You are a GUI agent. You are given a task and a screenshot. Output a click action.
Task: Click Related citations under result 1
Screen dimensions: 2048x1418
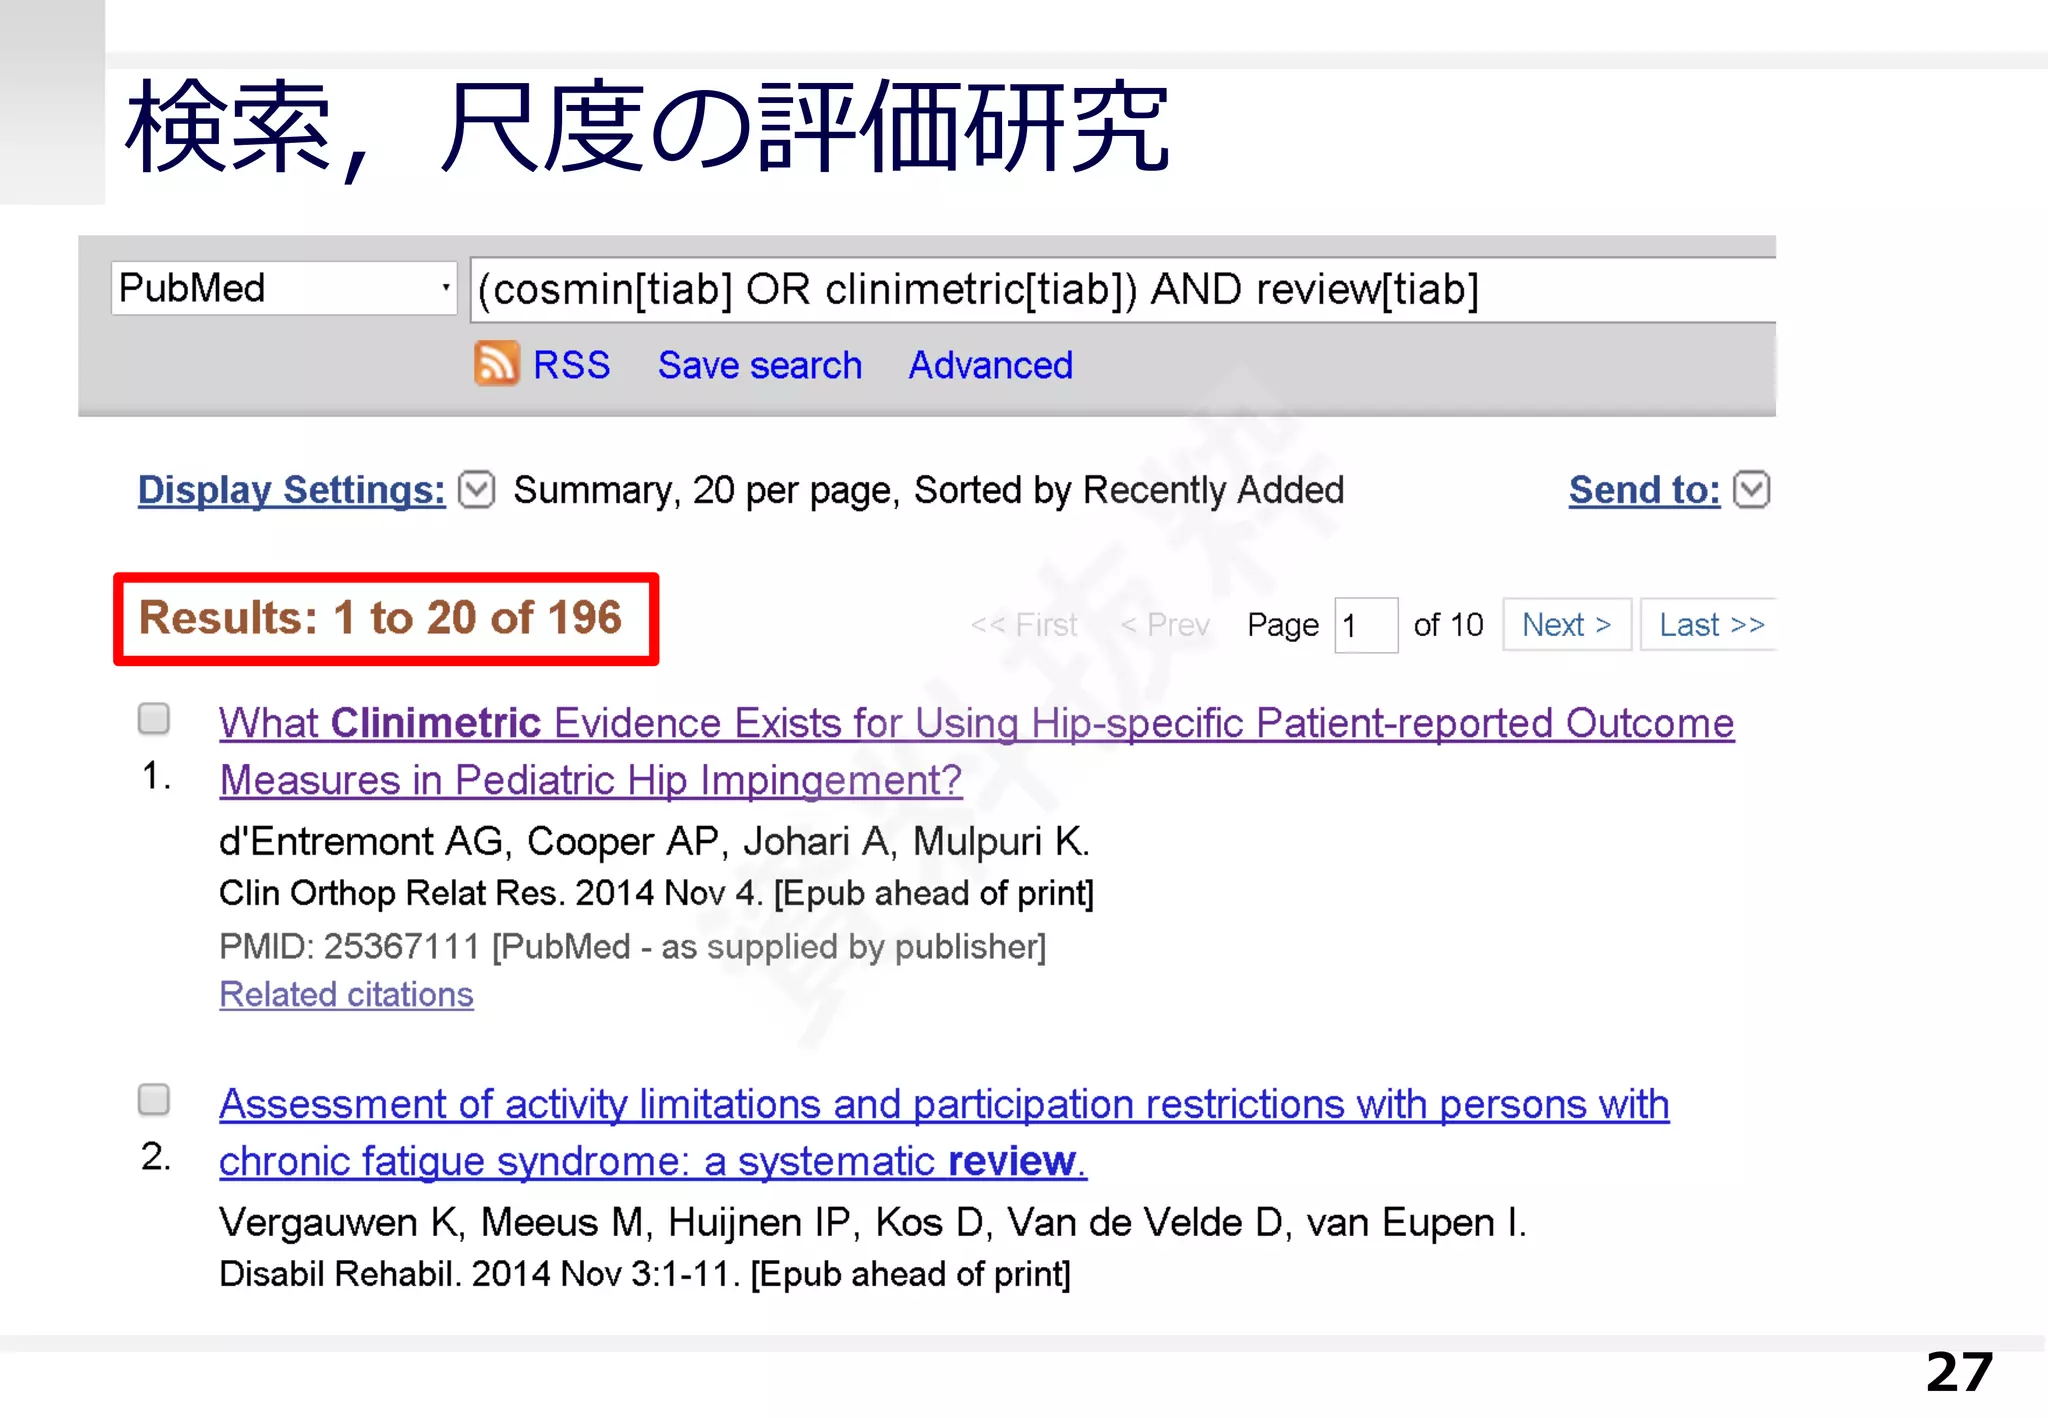point(346,994)
